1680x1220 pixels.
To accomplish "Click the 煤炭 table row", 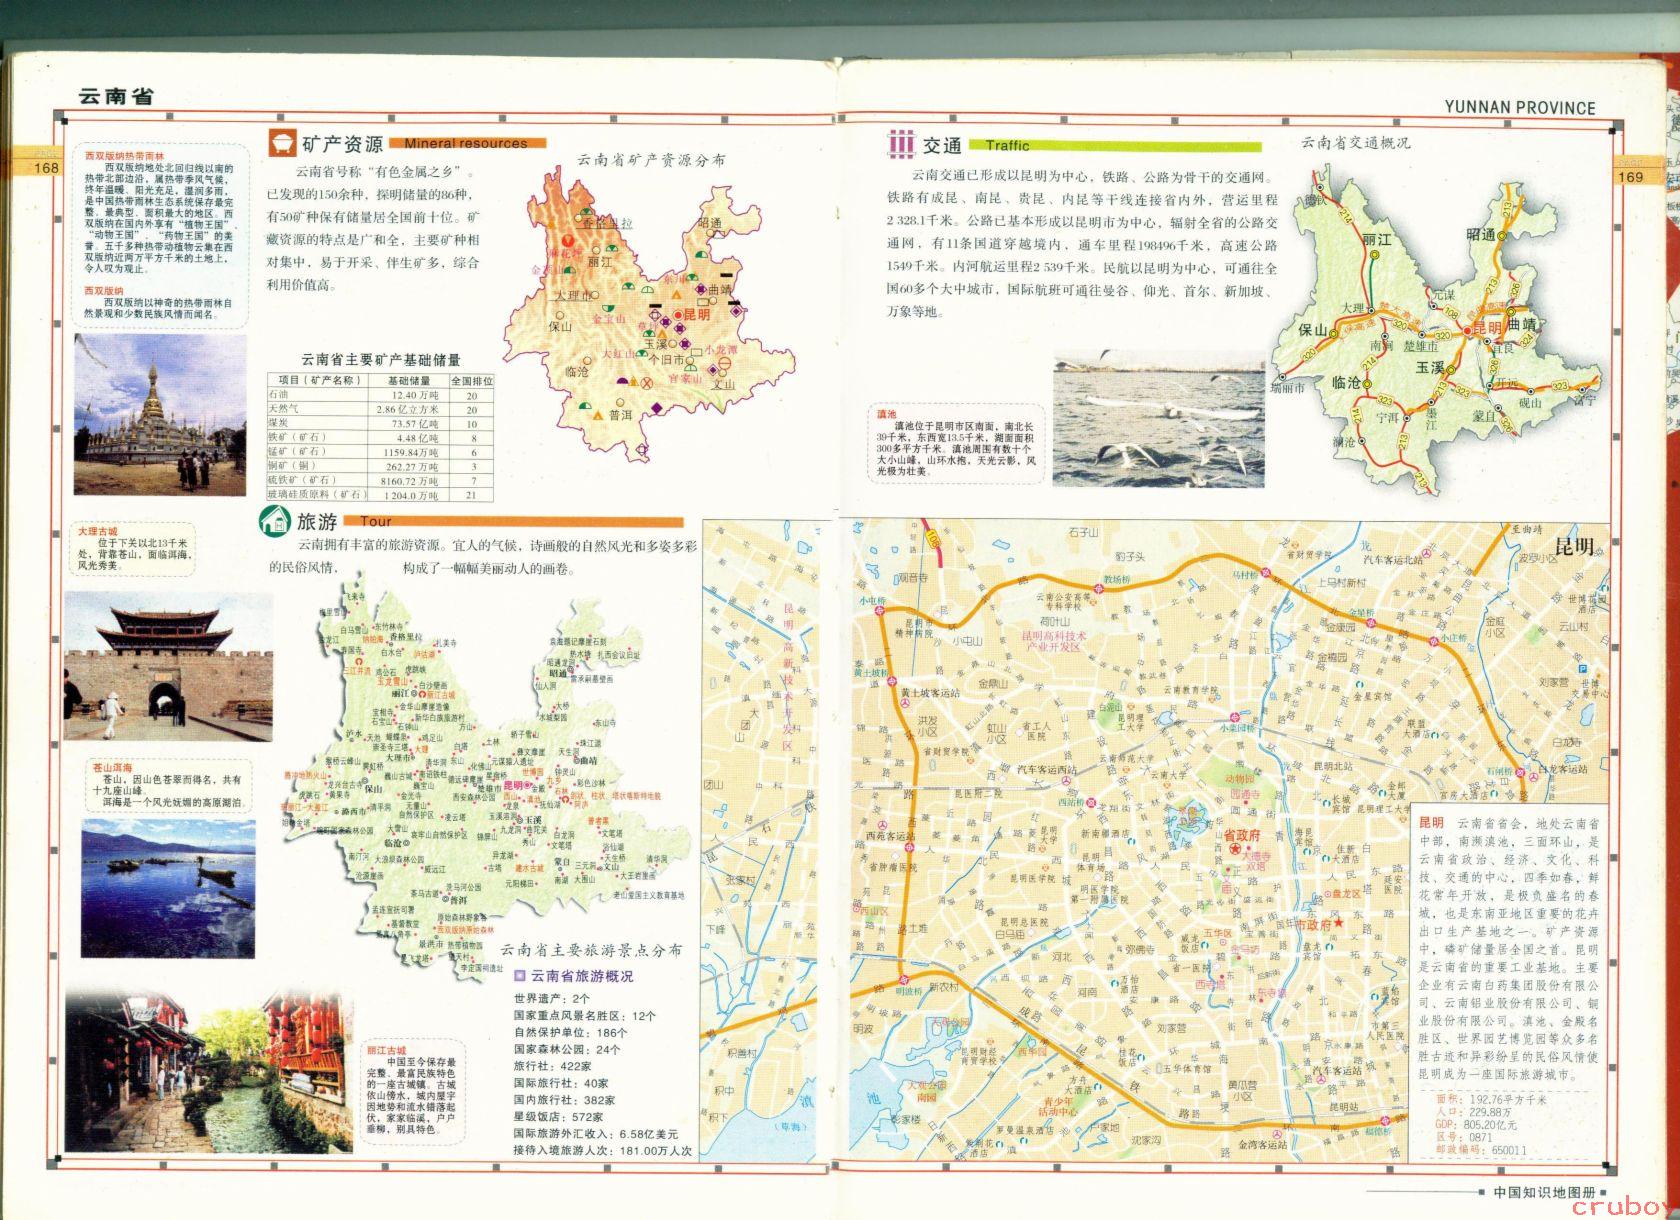I will [380, 423].
